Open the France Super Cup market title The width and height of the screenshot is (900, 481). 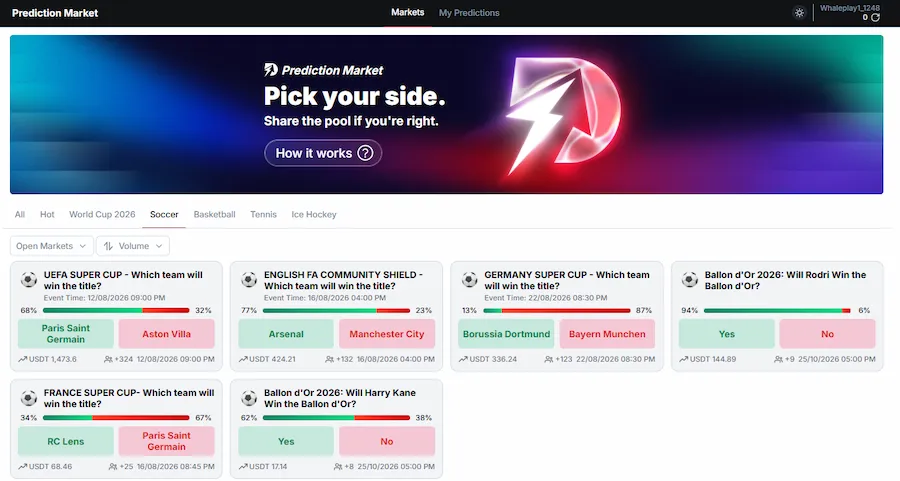129,398
